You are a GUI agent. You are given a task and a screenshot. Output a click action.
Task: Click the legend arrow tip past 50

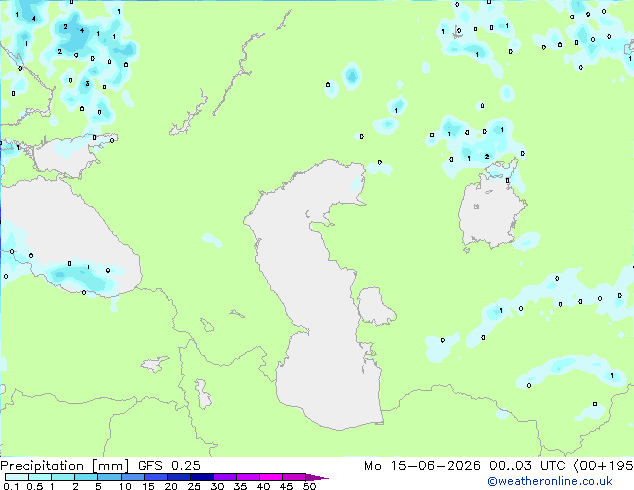[x=317, y=477]
